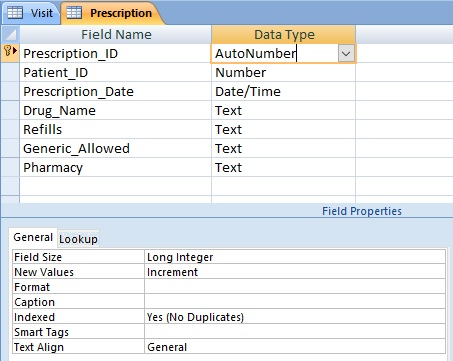Click the Indexed value Yes (No Duplicates)
This screenshot has width=453, height=361.
click(295, 317)
